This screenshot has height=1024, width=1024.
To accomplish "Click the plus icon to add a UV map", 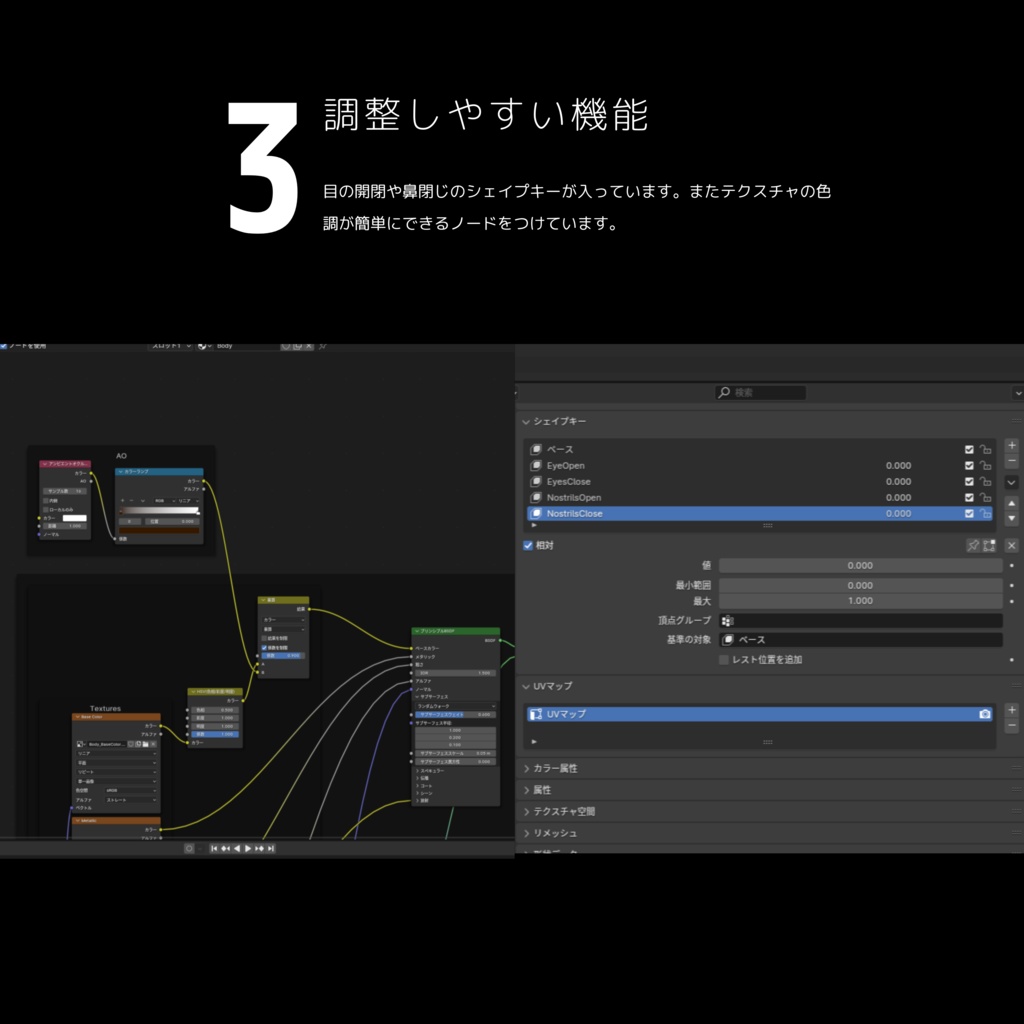I will (x=1010, y=711).
